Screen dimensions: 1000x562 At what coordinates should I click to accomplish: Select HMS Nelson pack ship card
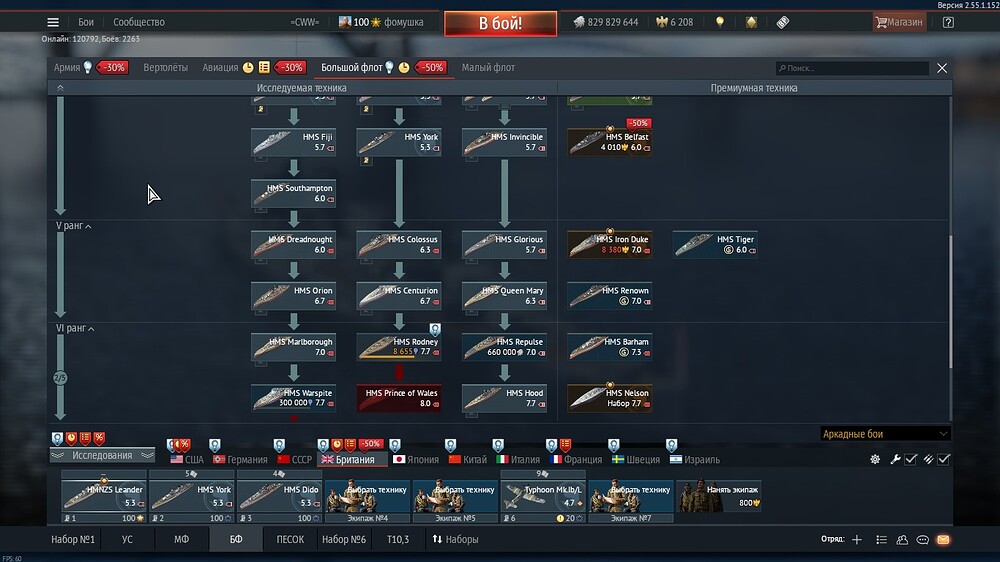coord(610,399)
